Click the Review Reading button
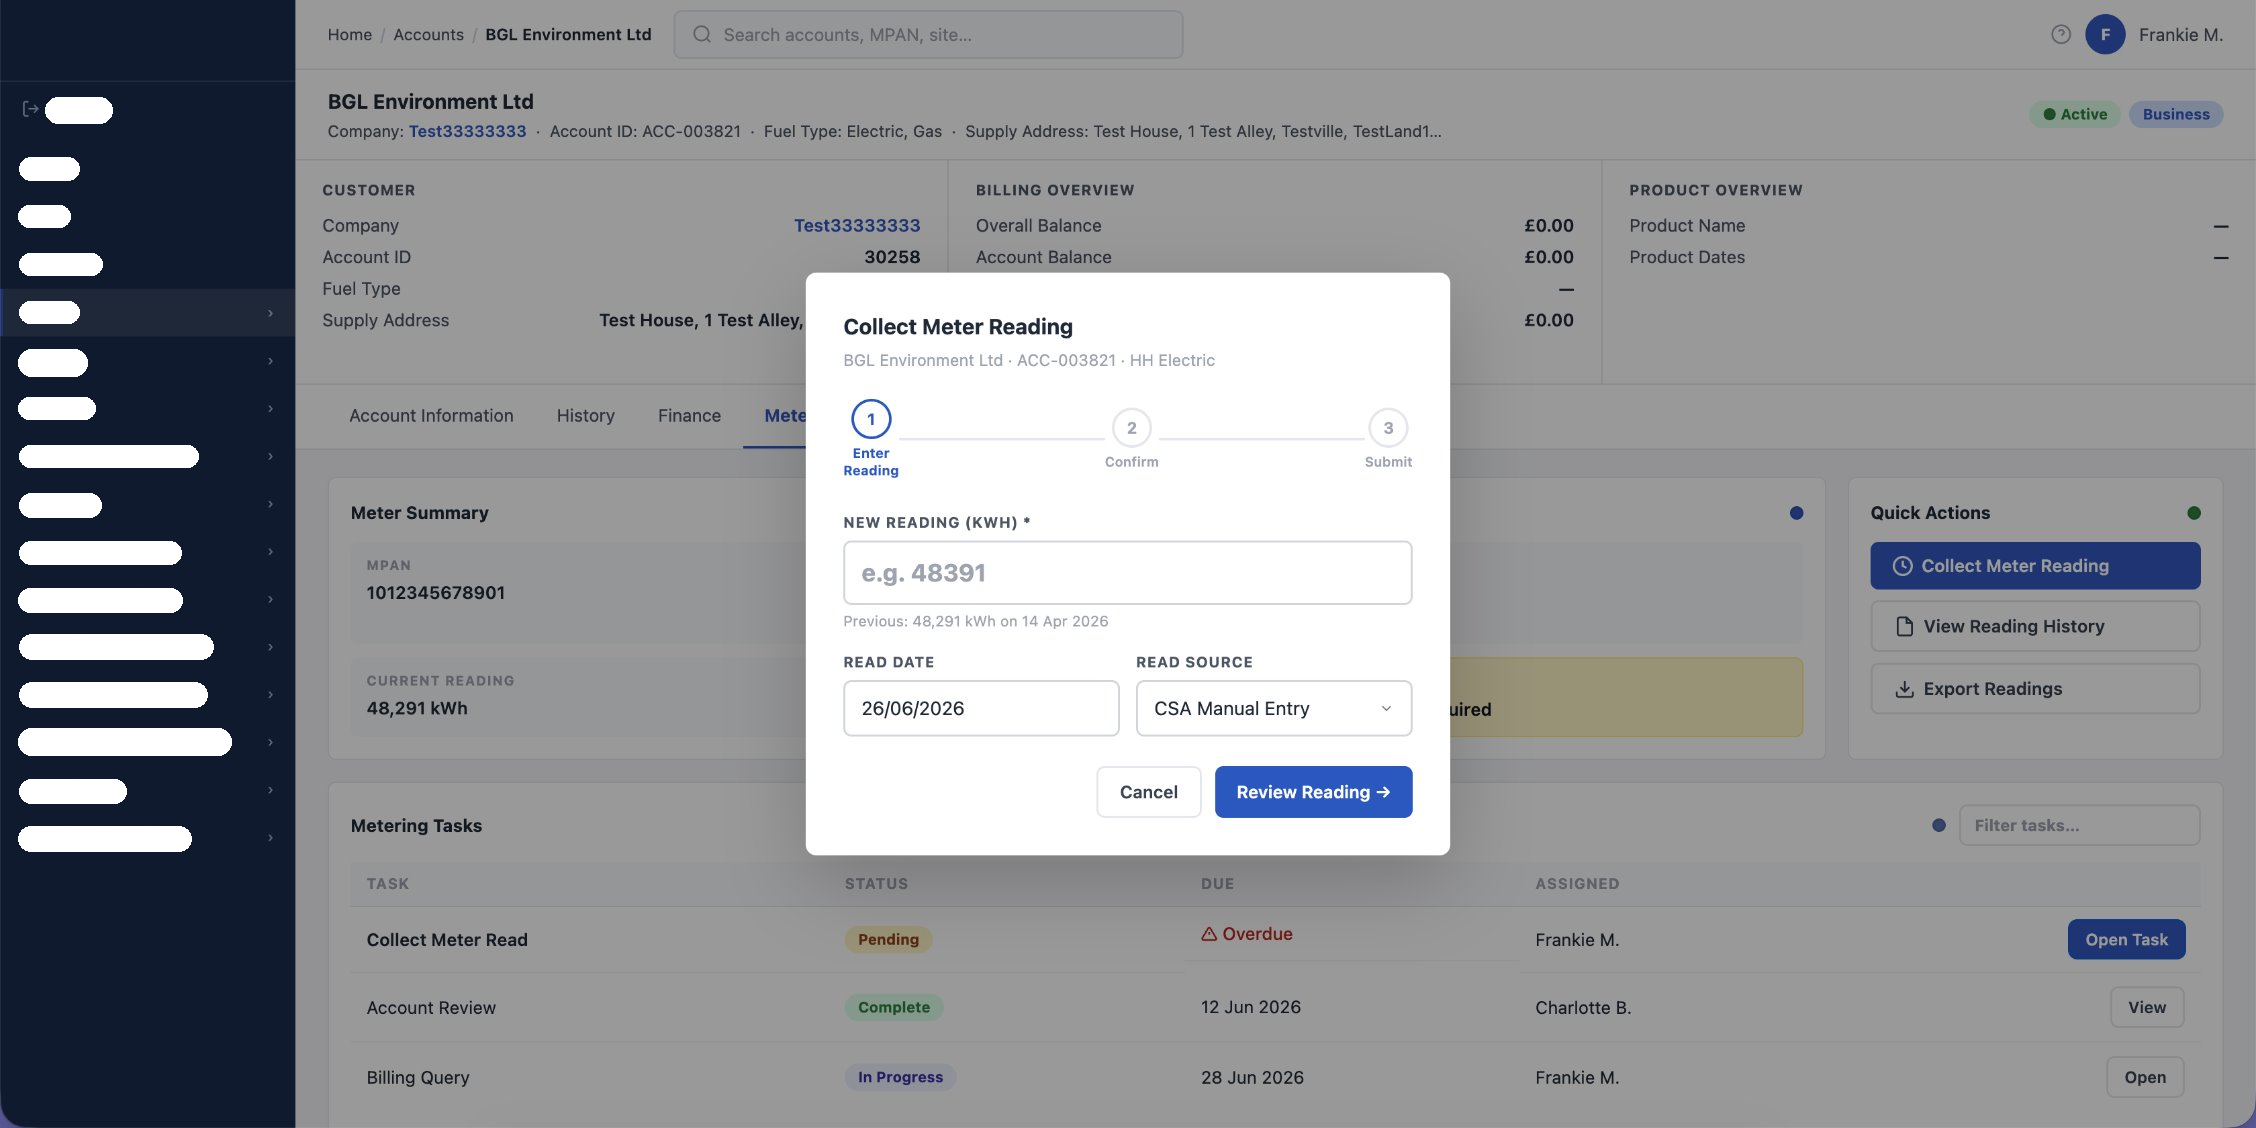Viewport: 2256px width, 1128px height. click(x=1313, y=792)
